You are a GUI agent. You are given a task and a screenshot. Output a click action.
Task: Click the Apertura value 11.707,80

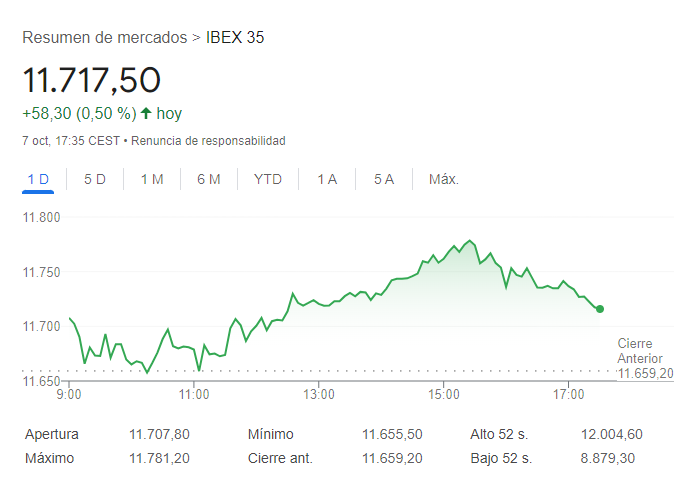pyautogui.click(x=159, y=434)
